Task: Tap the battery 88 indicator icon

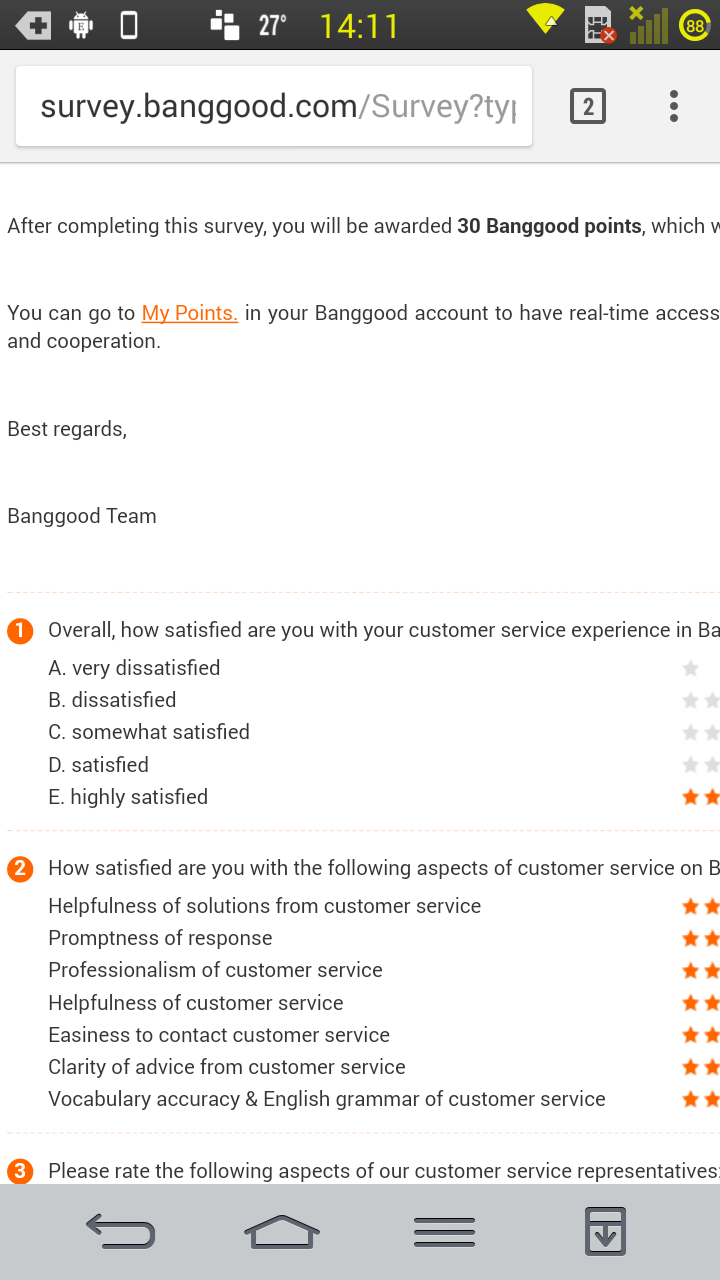Action: 695,25
